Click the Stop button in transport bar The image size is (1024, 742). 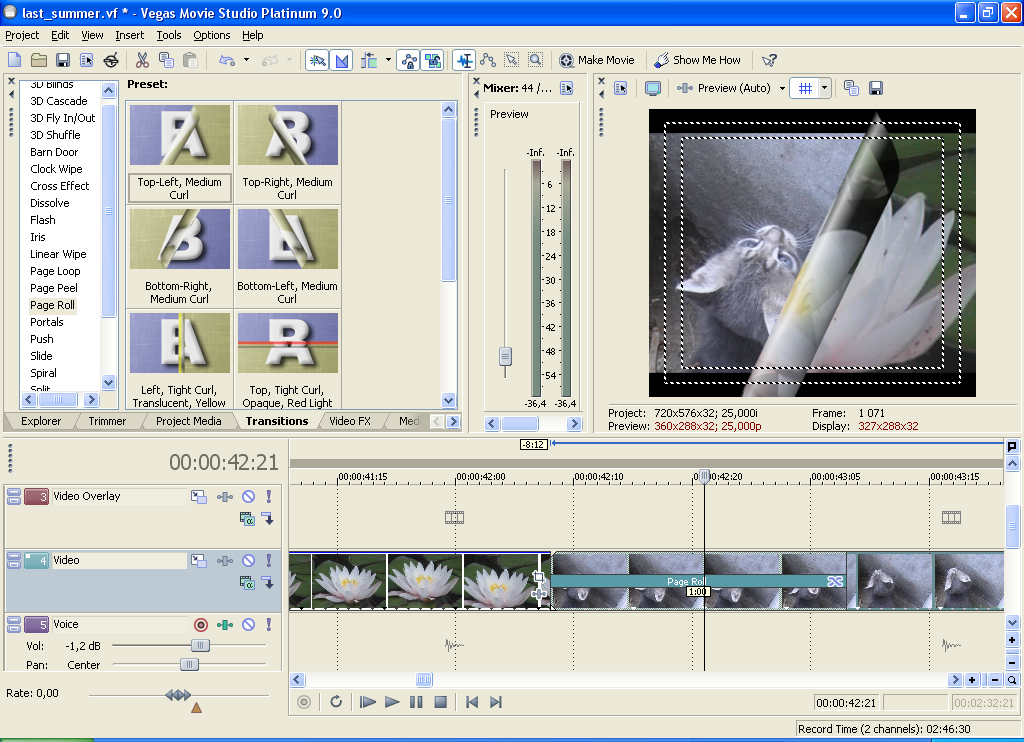440,702
